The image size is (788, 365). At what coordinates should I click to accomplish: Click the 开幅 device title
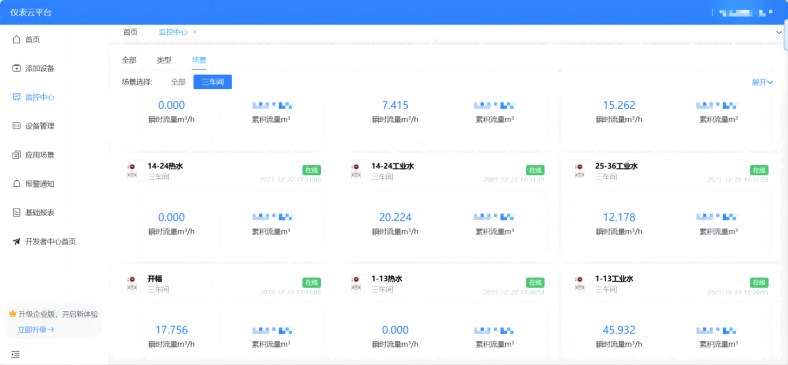coord(155,279)
